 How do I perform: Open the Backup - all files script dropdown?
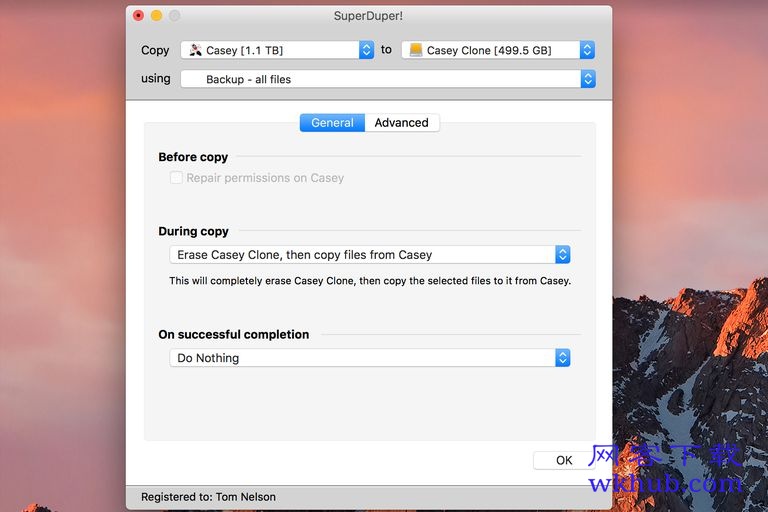pos(388,79)
